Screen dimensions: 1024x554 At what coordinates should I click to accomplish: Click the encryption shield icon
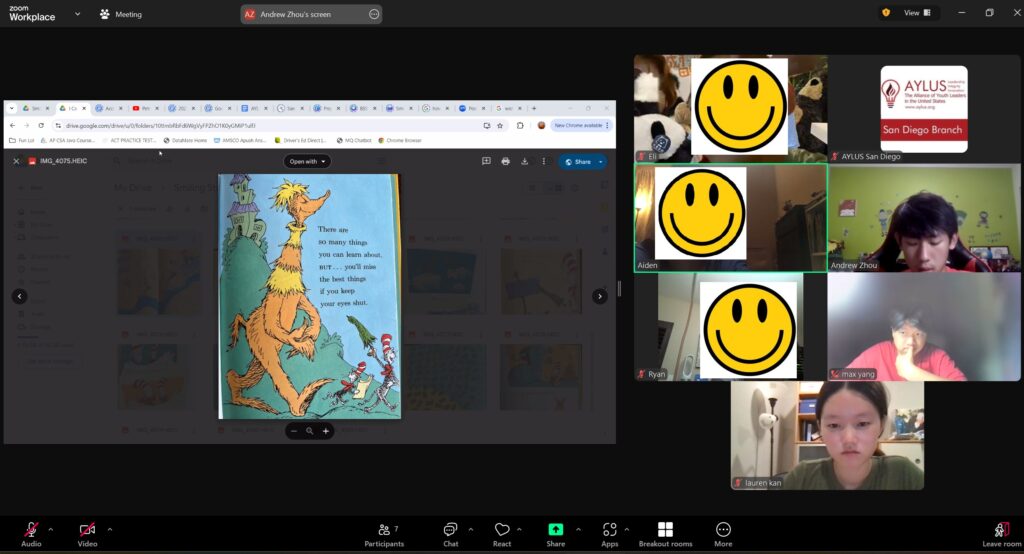coord(886,13)
